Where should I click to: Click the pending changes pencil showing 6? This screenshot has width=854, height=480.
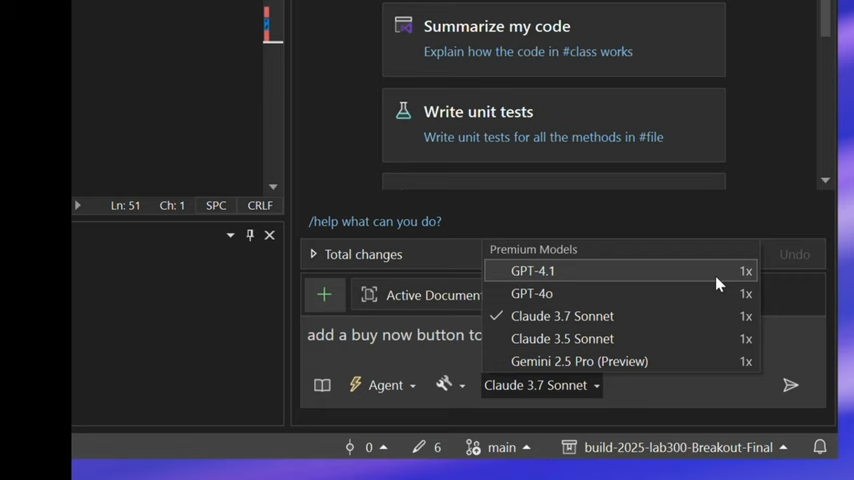point(426,447)
